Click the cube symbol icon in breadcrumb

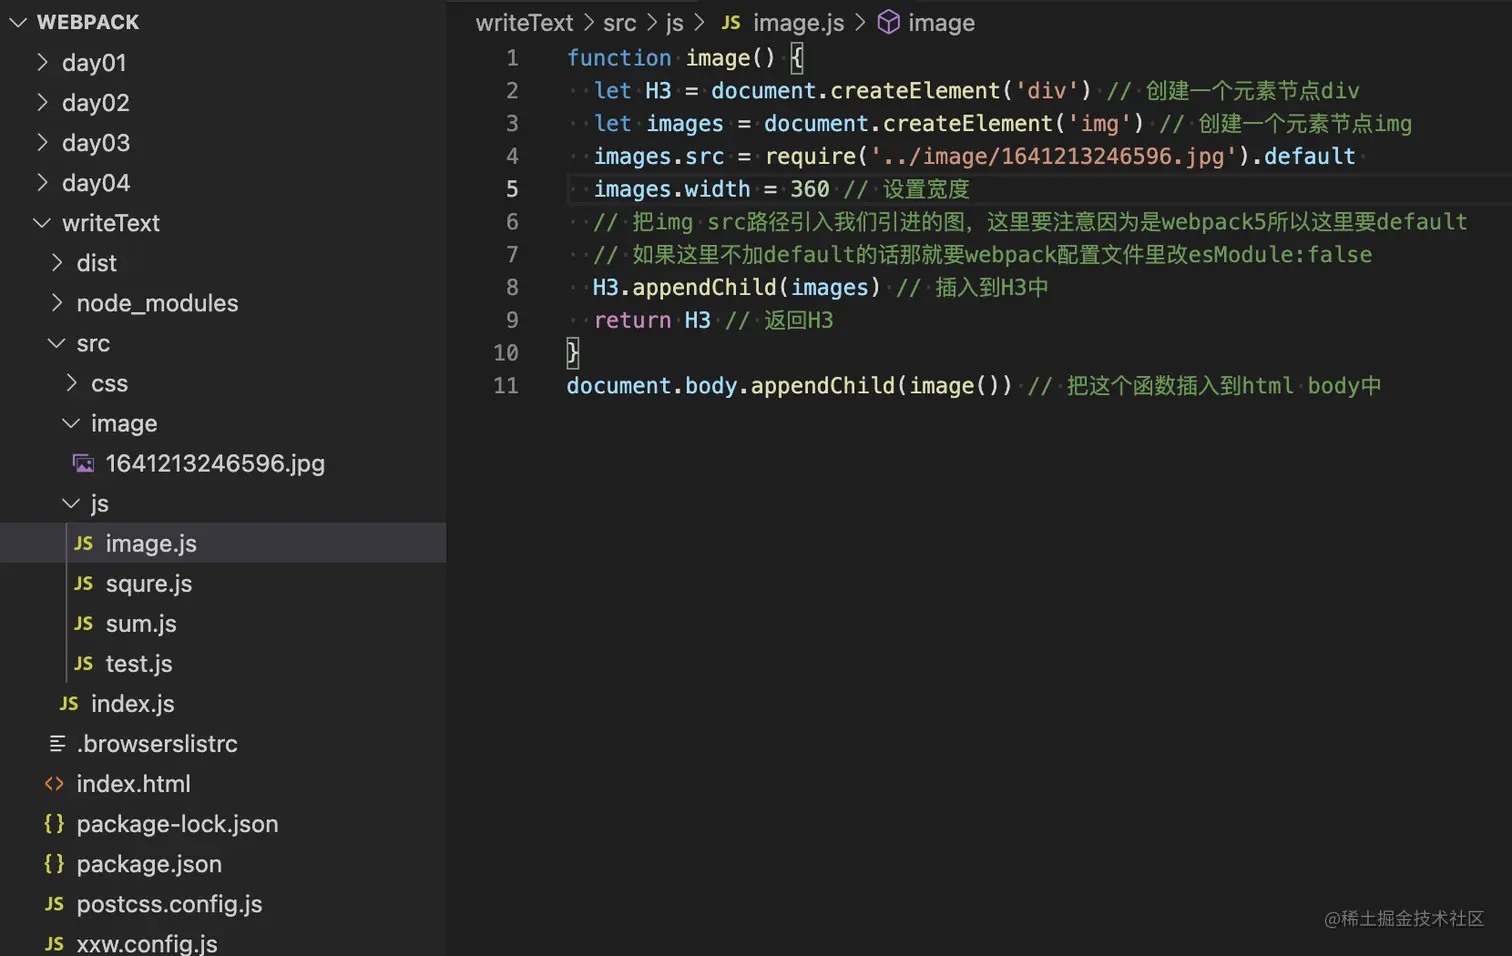888,22
